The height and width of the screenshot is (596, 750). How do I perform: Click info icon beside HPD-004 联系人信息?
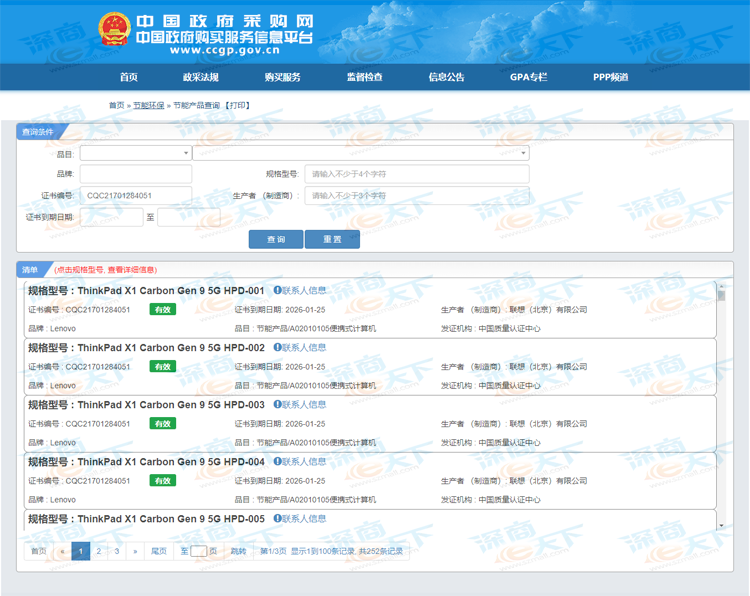tap(277, 461)
